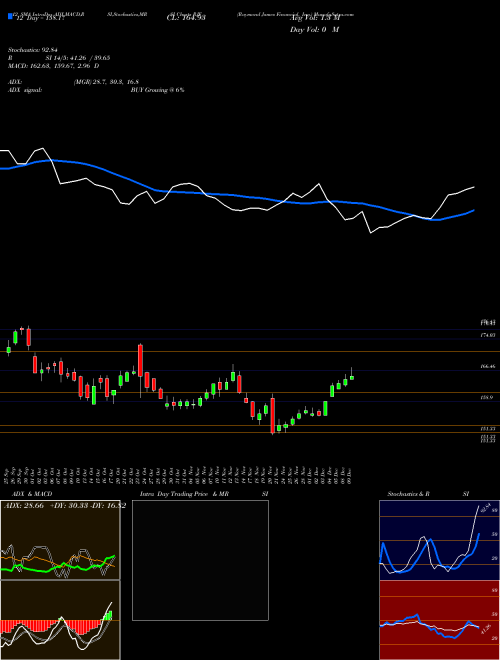The width and height of the screenshot is (500, 660).
Task: Click the SI 14/3: 41.26 / 39.65 values
Action: pos(78,58)
